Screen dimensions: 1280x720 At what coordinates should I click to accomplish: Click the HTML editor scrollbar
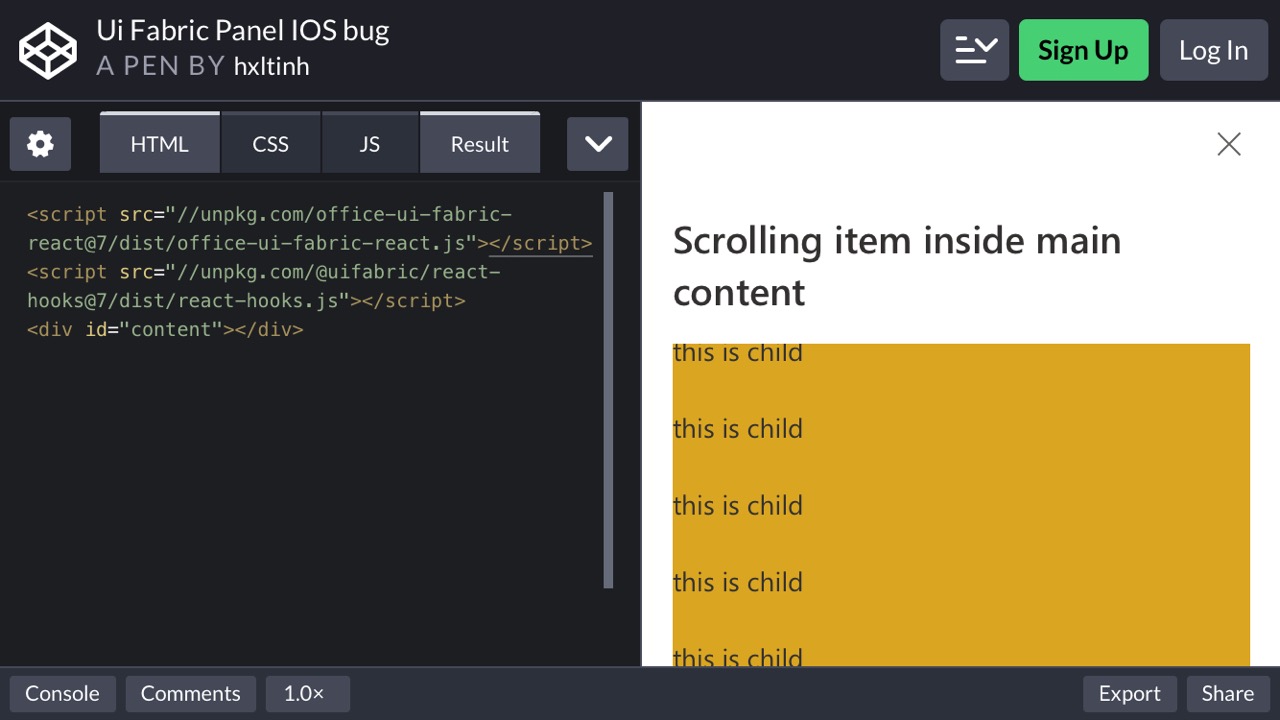tap(610, 390)
